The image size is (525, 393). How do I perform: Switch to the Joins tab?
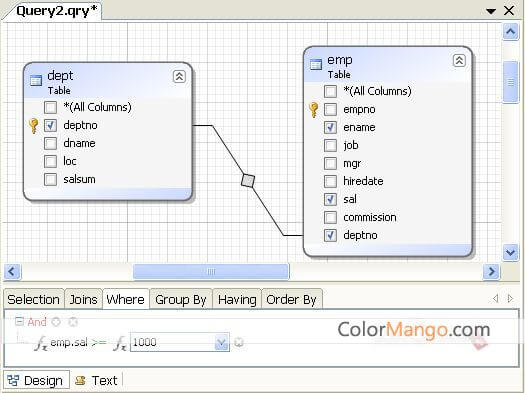click(x=83, y=299)
